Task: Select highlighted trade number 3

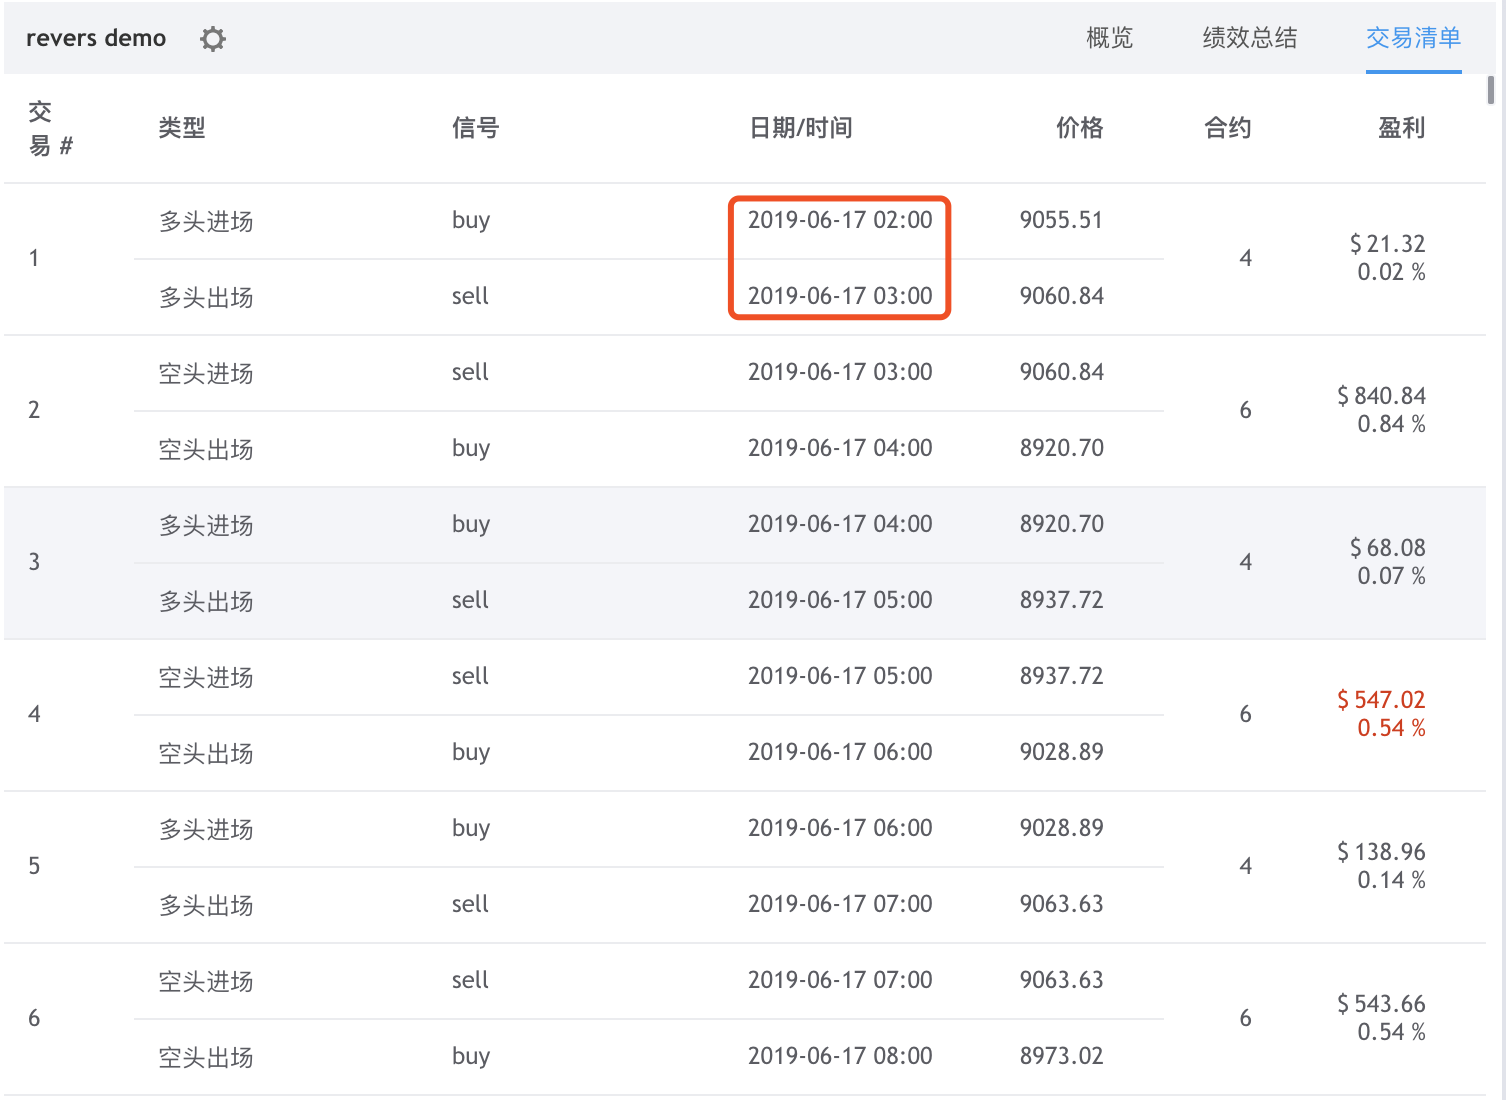Action: click(745, 563)
